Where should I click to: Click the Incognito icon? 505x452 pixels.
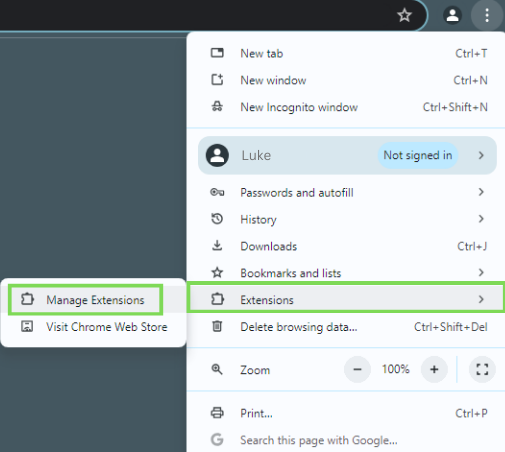click(x=217, y=107)
